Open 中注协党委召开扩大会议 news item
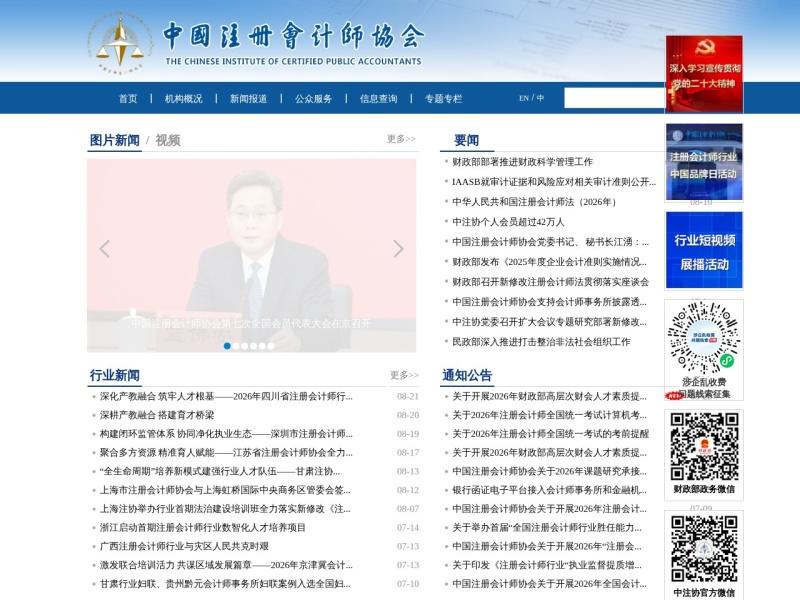The width and height of the screenshot is (800, 600). click(549, 321)
